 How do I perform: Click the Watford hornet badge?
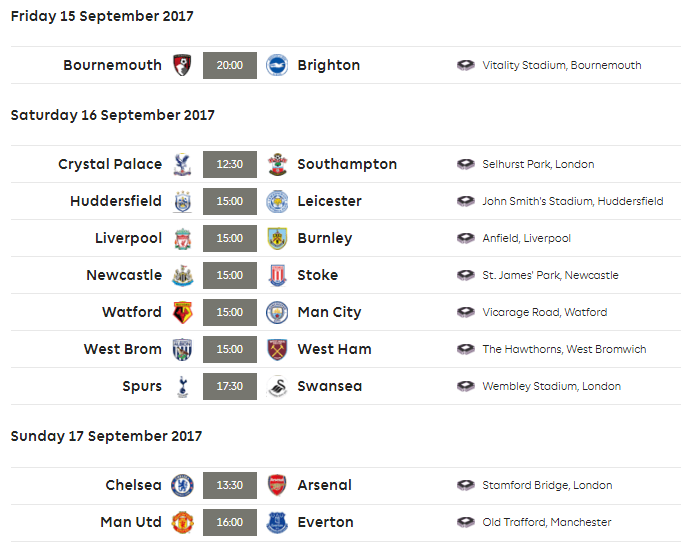[x=182, y=312]
